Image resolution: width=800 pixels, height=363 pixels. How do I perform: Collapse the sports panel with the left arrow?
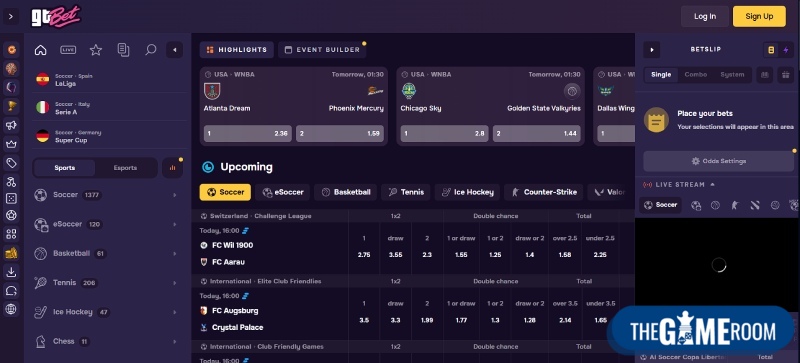174,50
